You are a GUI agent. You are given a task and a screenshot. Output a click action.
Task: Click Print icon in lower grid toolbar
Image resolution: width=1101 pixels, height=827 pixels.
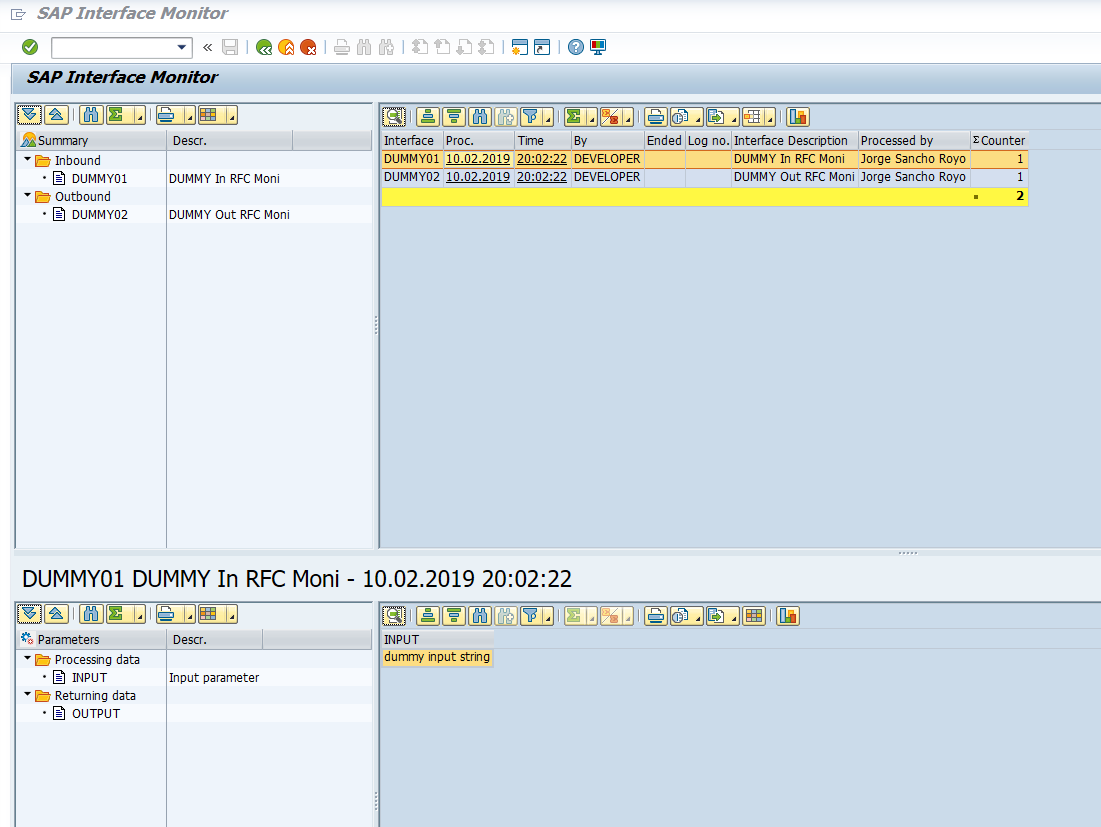coord(655,616)
